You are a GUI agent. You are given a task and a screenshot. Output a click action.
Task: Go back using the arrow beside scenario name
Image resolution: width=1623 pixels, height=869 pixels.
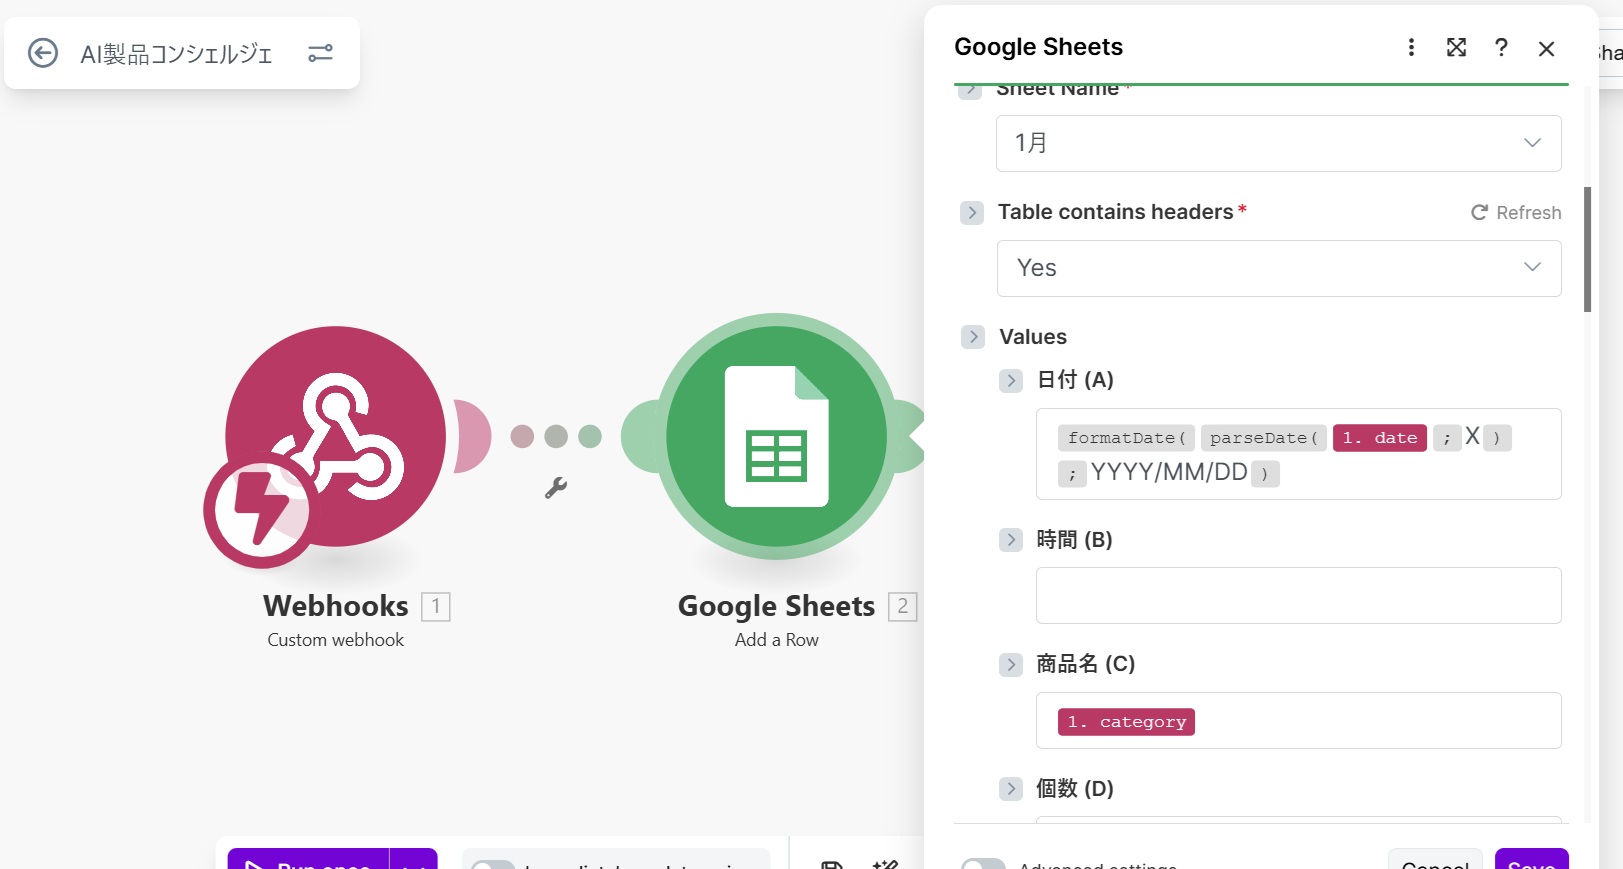(x=42, y=53)
